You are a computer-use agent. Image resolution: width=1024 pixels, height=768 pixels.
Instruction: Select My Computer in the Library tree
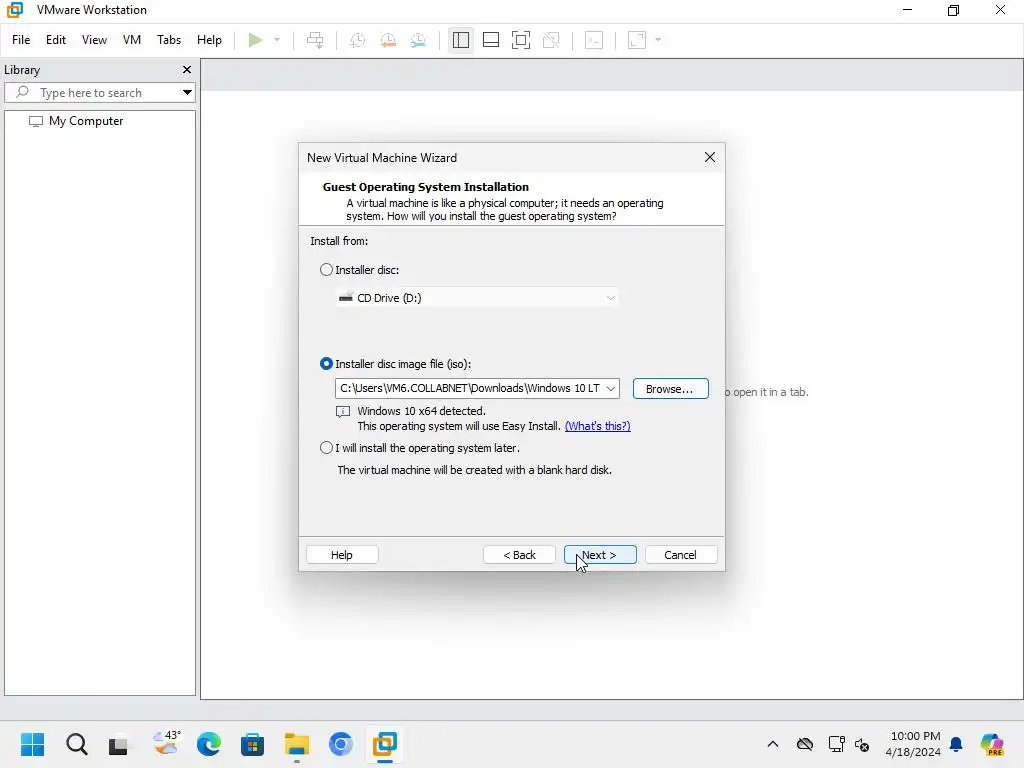86,121
